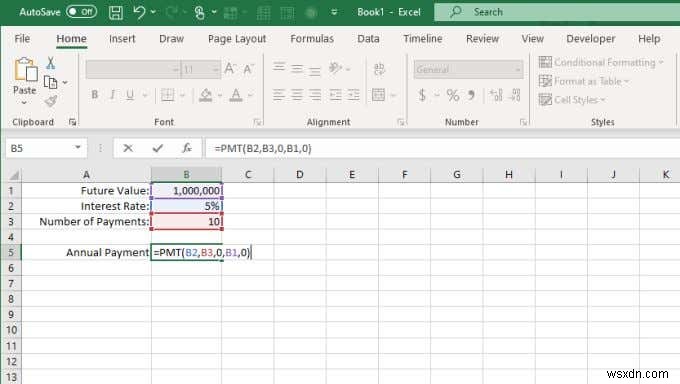Image resolution: width=680 pixels, height=384 pixels.
Task: Open the Help tab
Action: [649, 39]
